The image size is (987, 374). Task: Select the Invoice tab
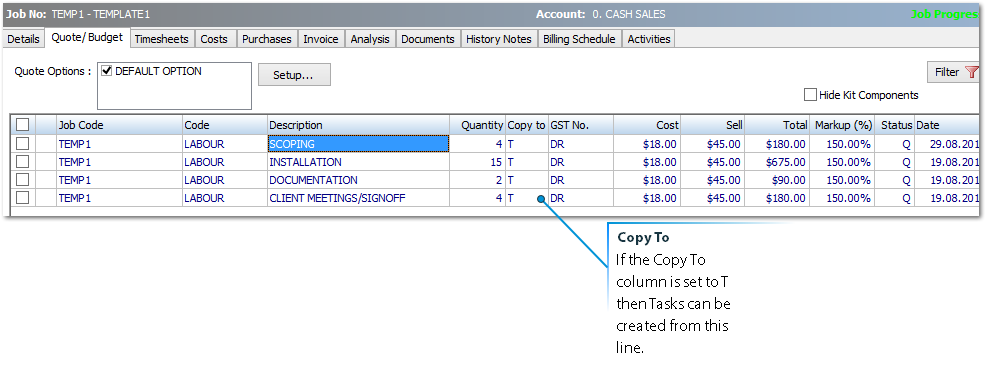[321, 39]
